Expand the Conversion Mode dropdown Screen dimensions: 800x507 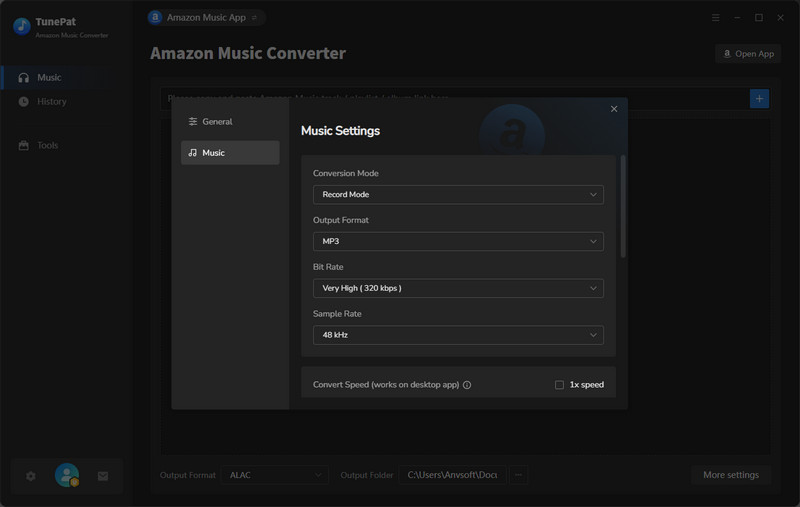coord(458,194)
